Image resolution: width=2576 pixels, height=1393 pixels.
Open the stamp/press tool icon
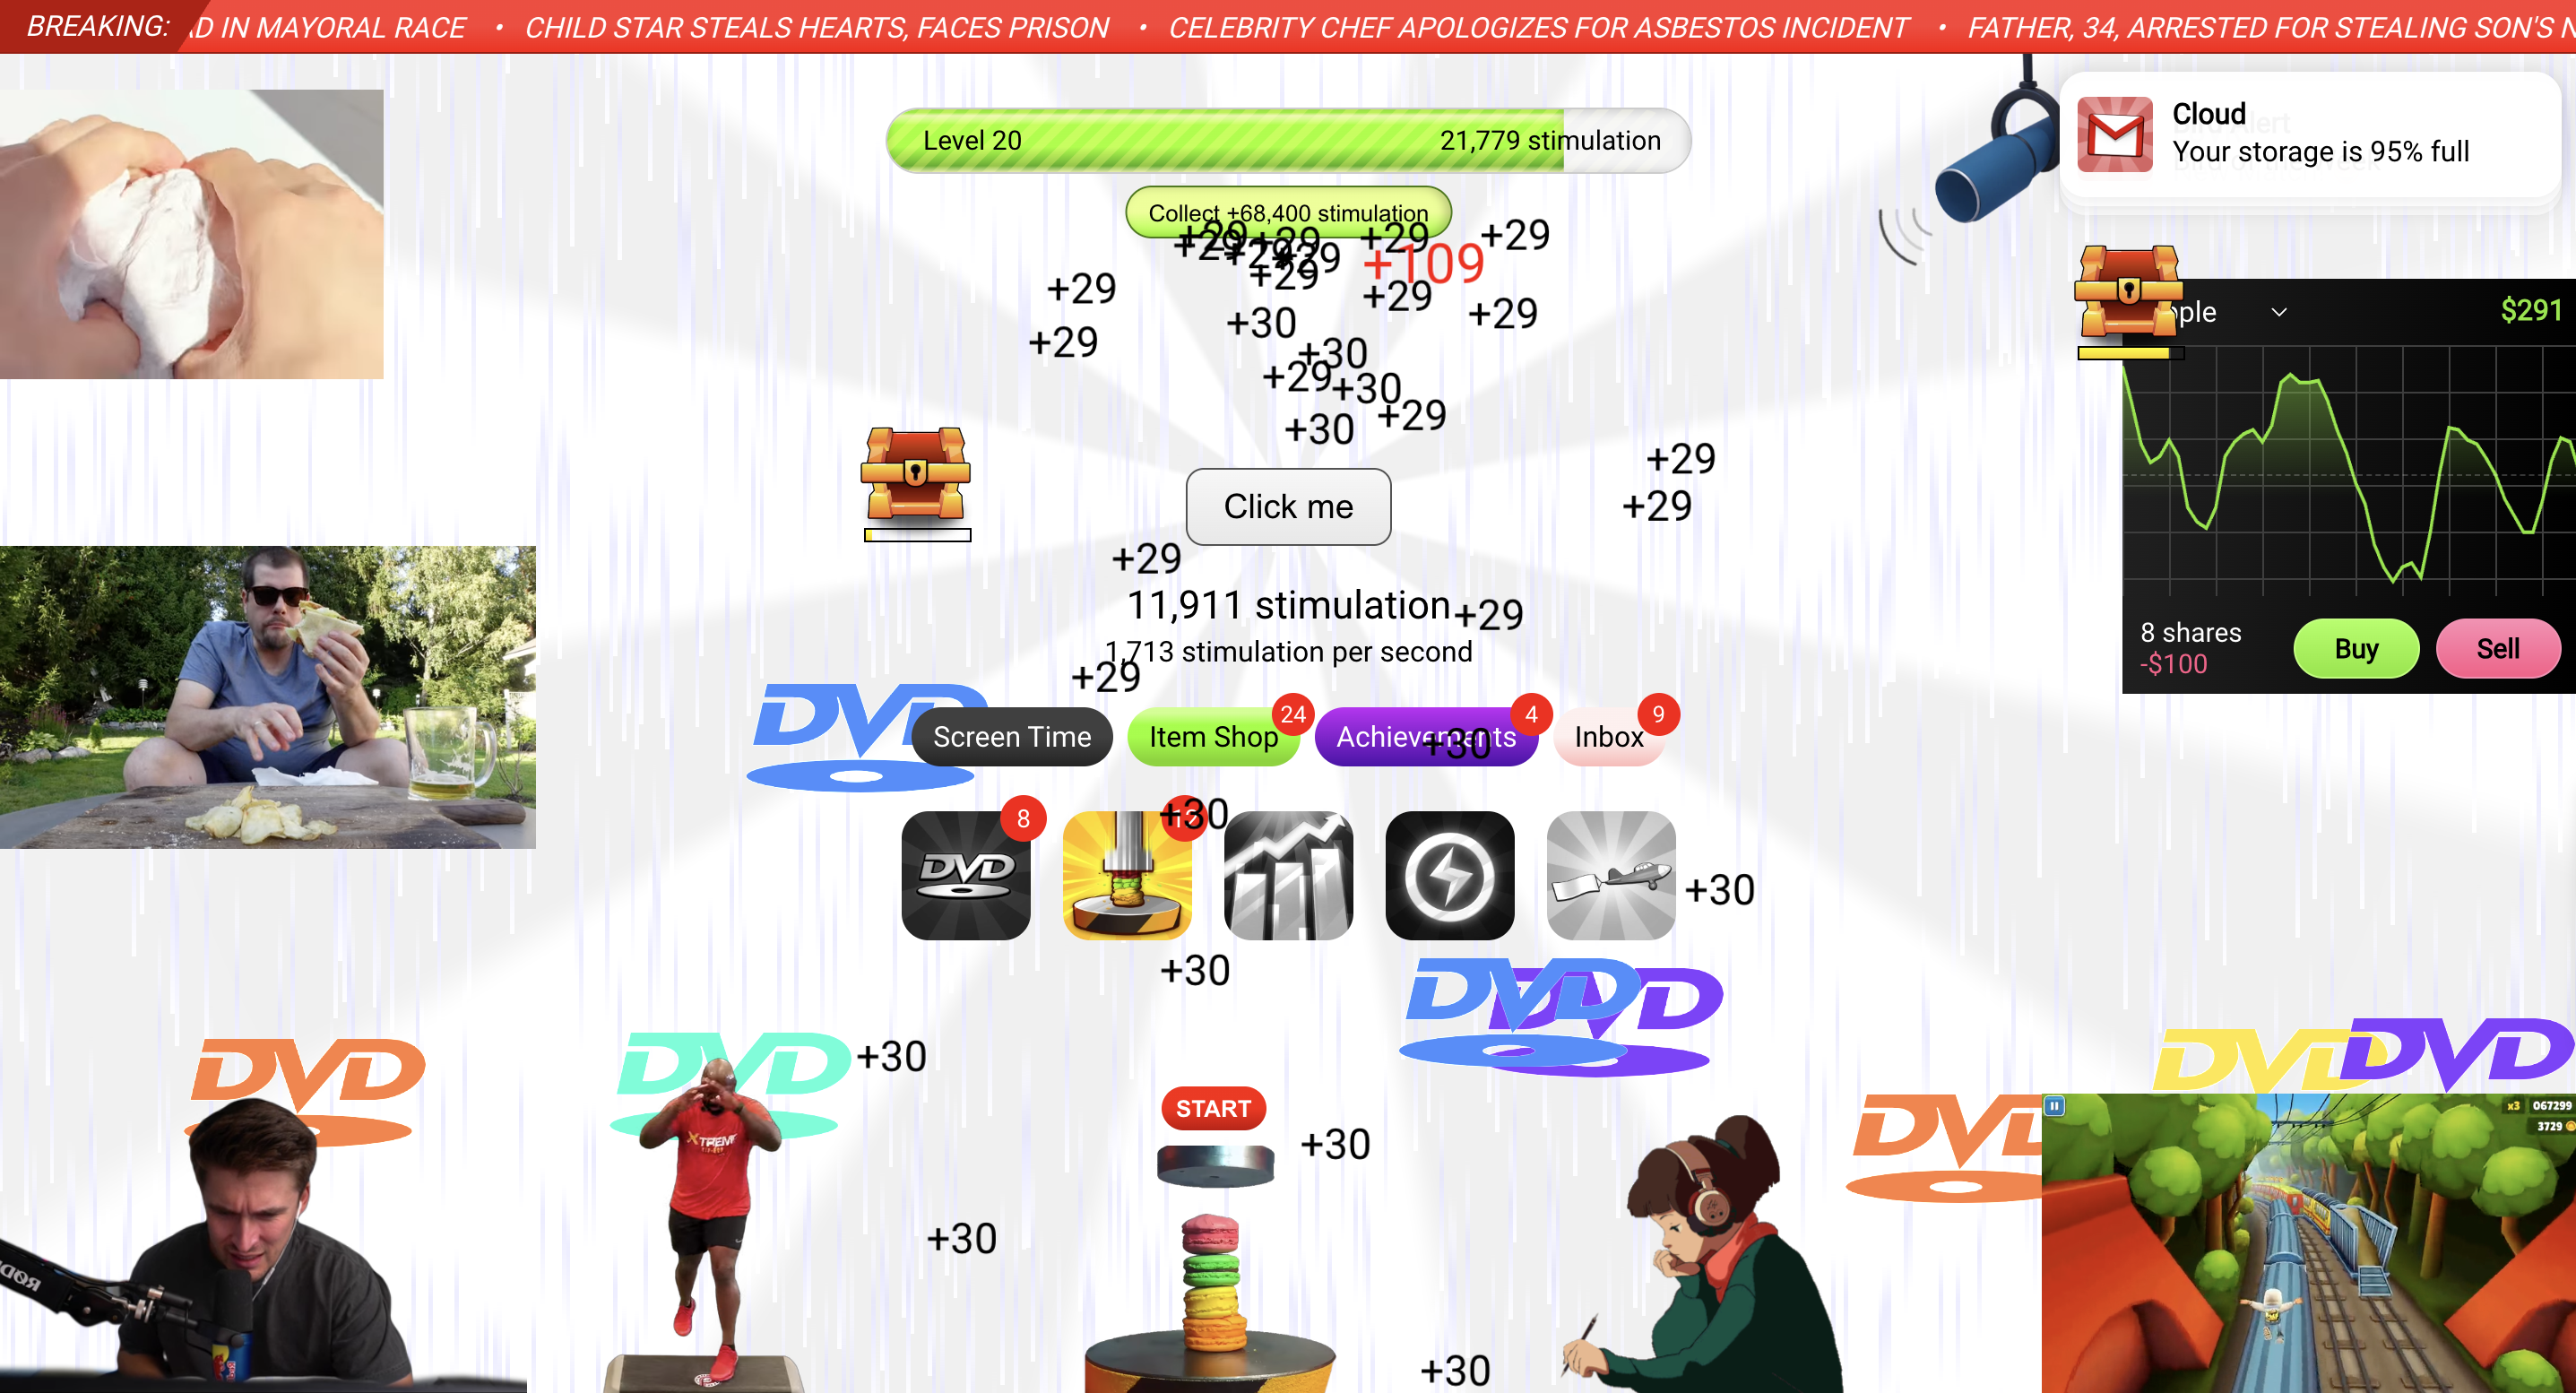(1125, 875)
